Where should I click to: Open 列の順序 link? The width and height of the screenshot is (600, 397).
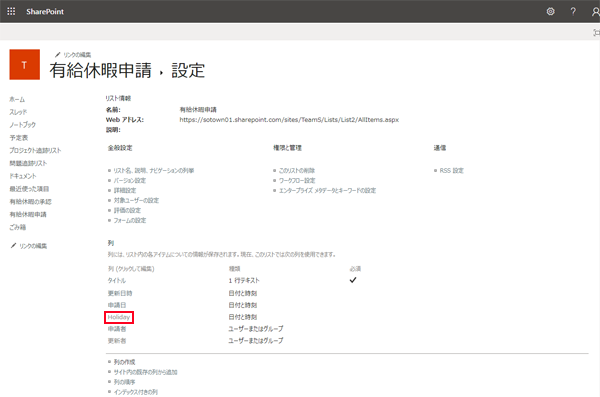(x=124, y=382)
